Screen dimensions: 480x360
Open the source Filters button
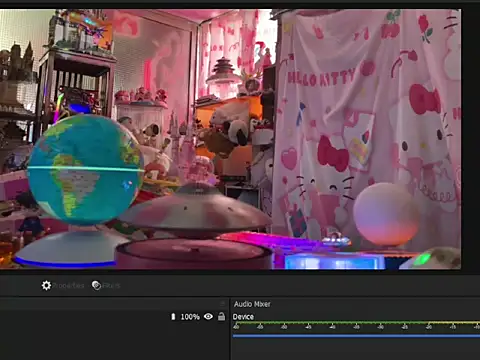[x=106, y=285]
